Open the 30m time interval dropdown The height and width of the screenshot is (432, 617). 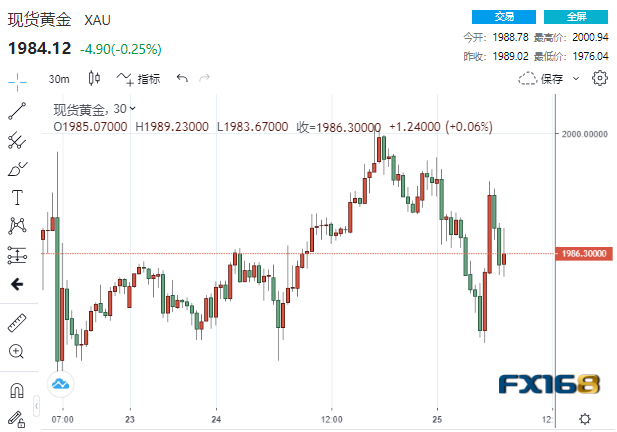(59, 78)
